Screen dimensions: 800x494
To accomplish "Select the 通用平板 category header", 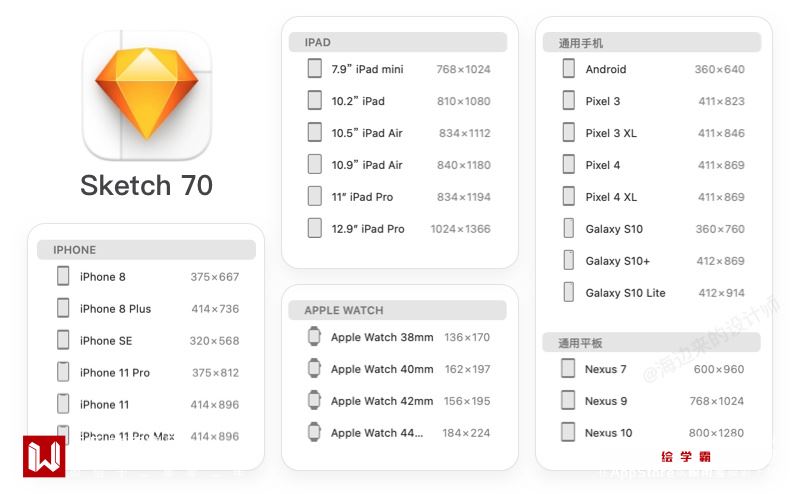I will pyautogui.click(x=652, y=342).
